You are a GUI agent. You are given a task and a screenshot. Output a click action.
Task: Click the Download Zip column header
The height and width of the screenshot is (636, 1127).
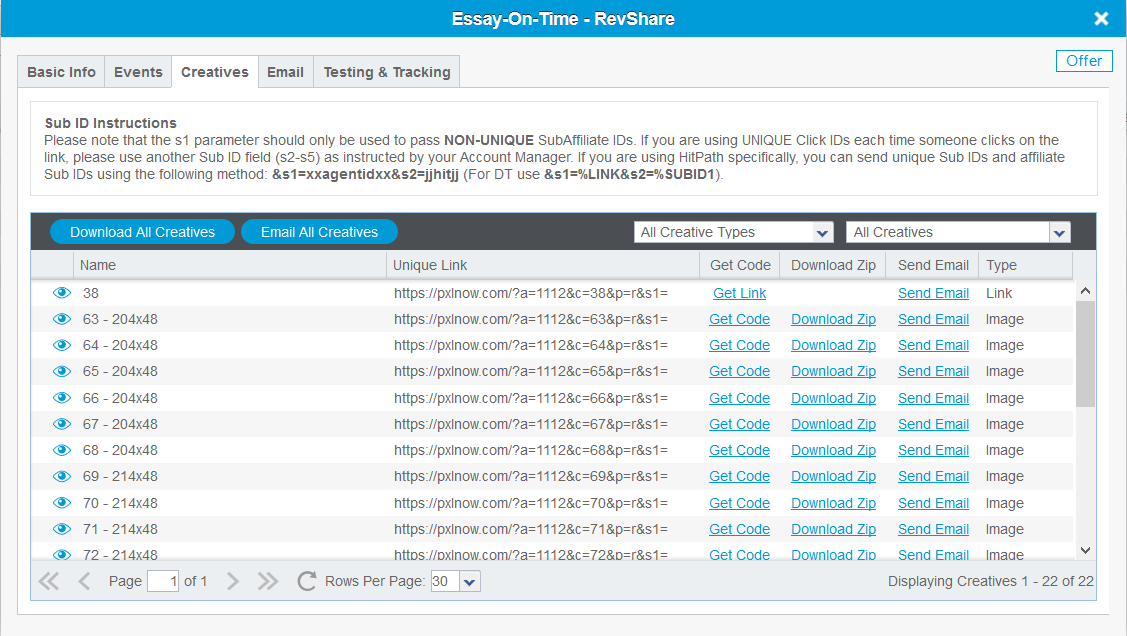(x=833, y=265)
